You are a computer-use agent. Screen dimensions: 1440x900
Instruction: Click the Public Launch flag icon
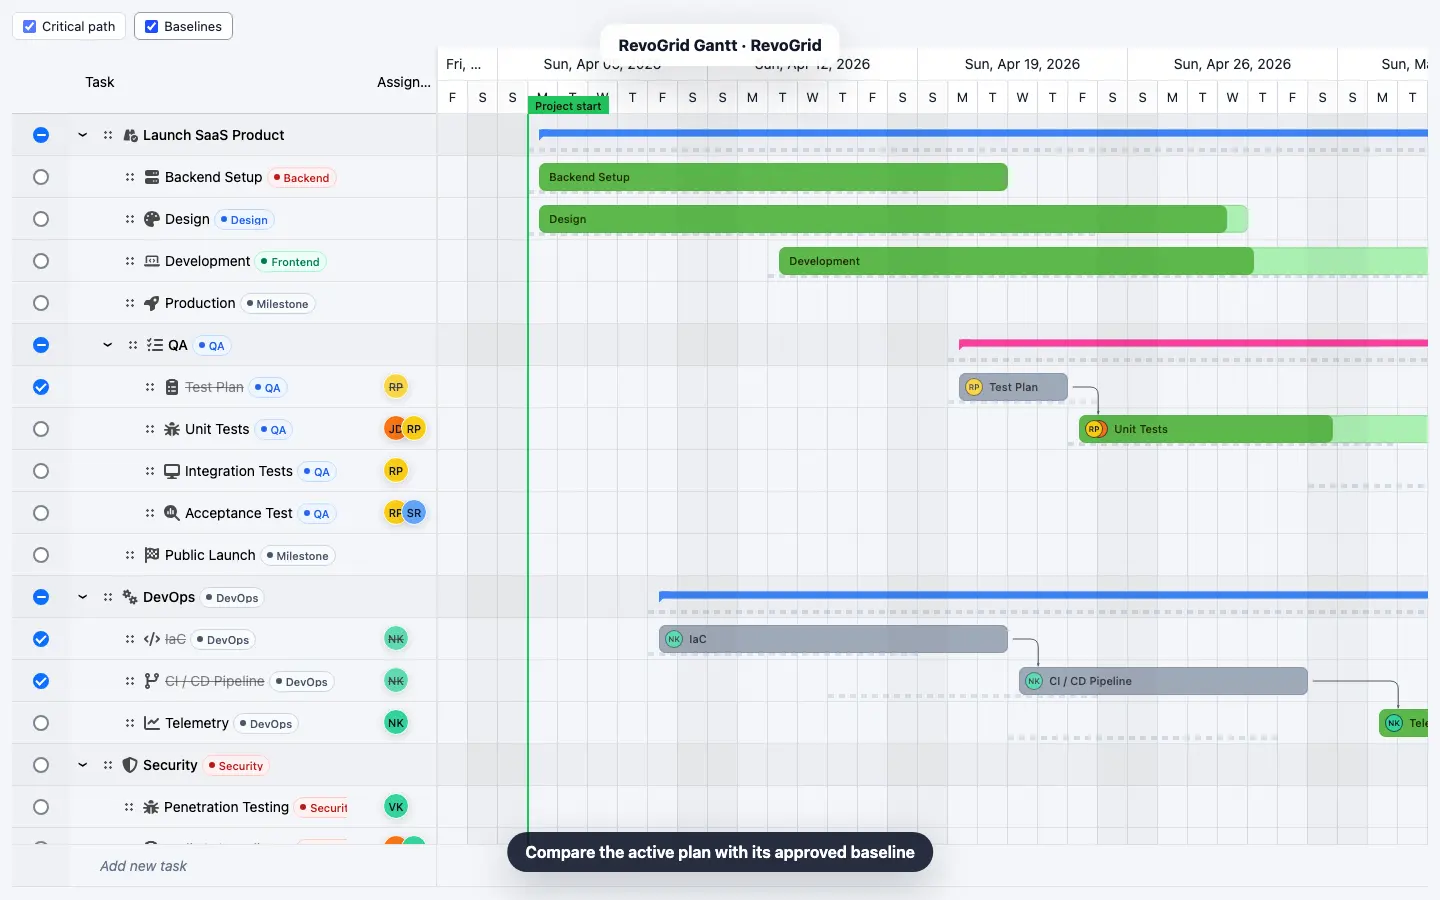152,555
